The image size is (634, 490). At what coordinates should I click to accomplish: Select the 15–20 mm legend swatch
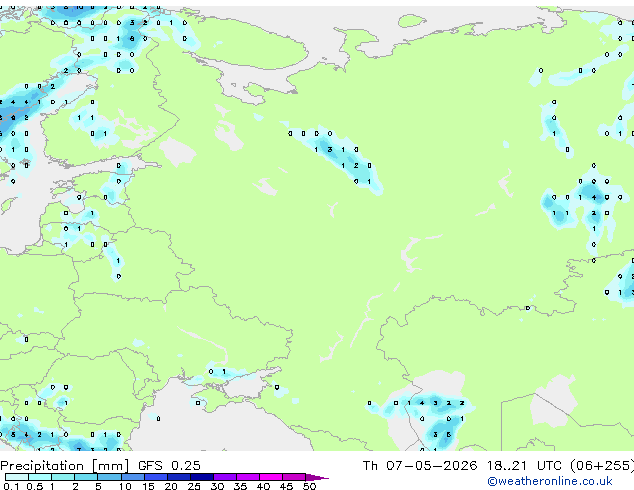156,477
